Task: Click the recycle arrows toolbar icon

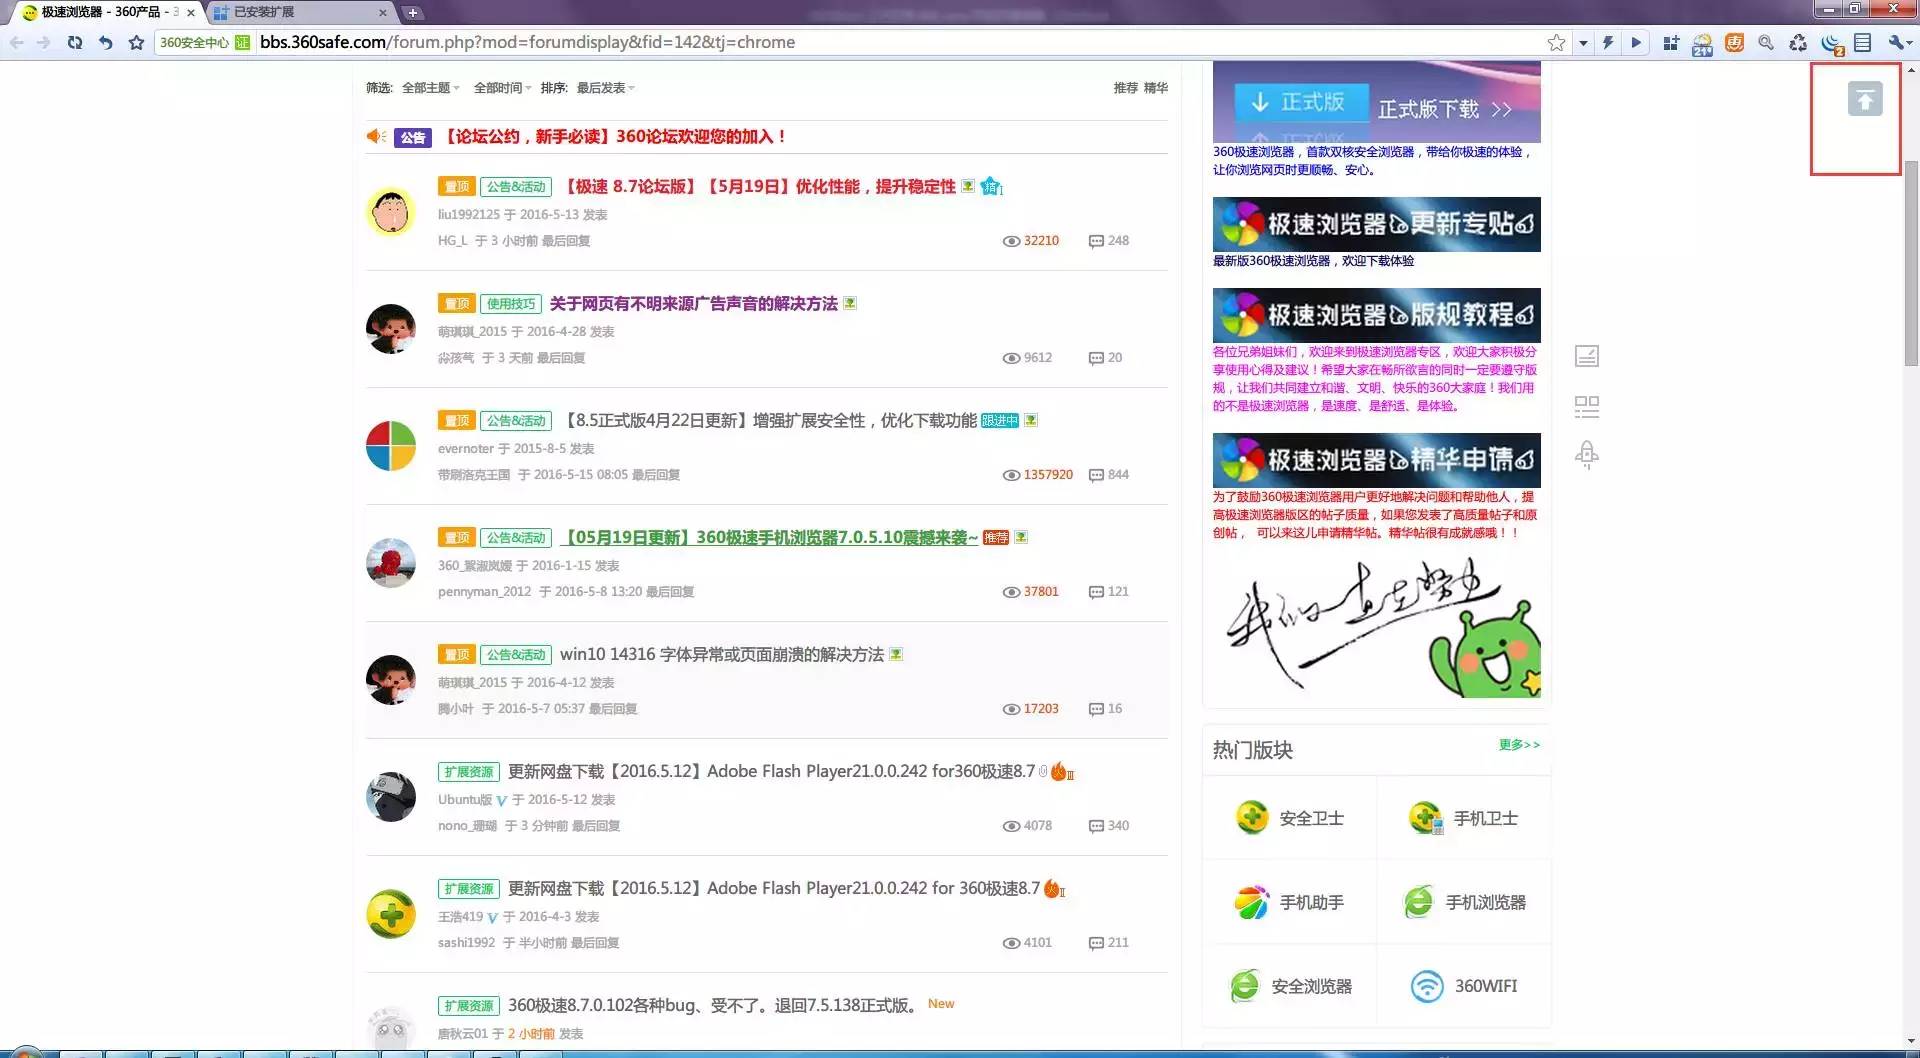Action: 1798,43
